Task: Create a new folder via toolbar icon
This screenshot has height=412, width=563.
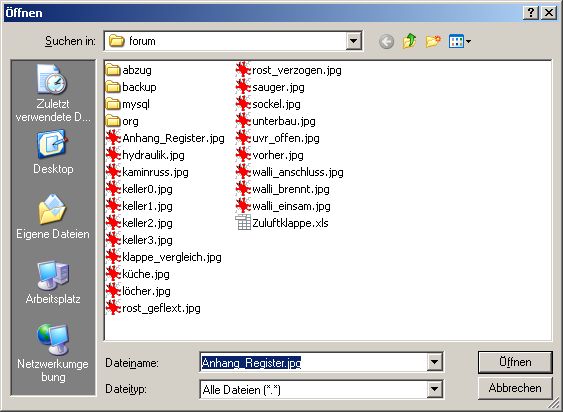Action: coord(433,41)
